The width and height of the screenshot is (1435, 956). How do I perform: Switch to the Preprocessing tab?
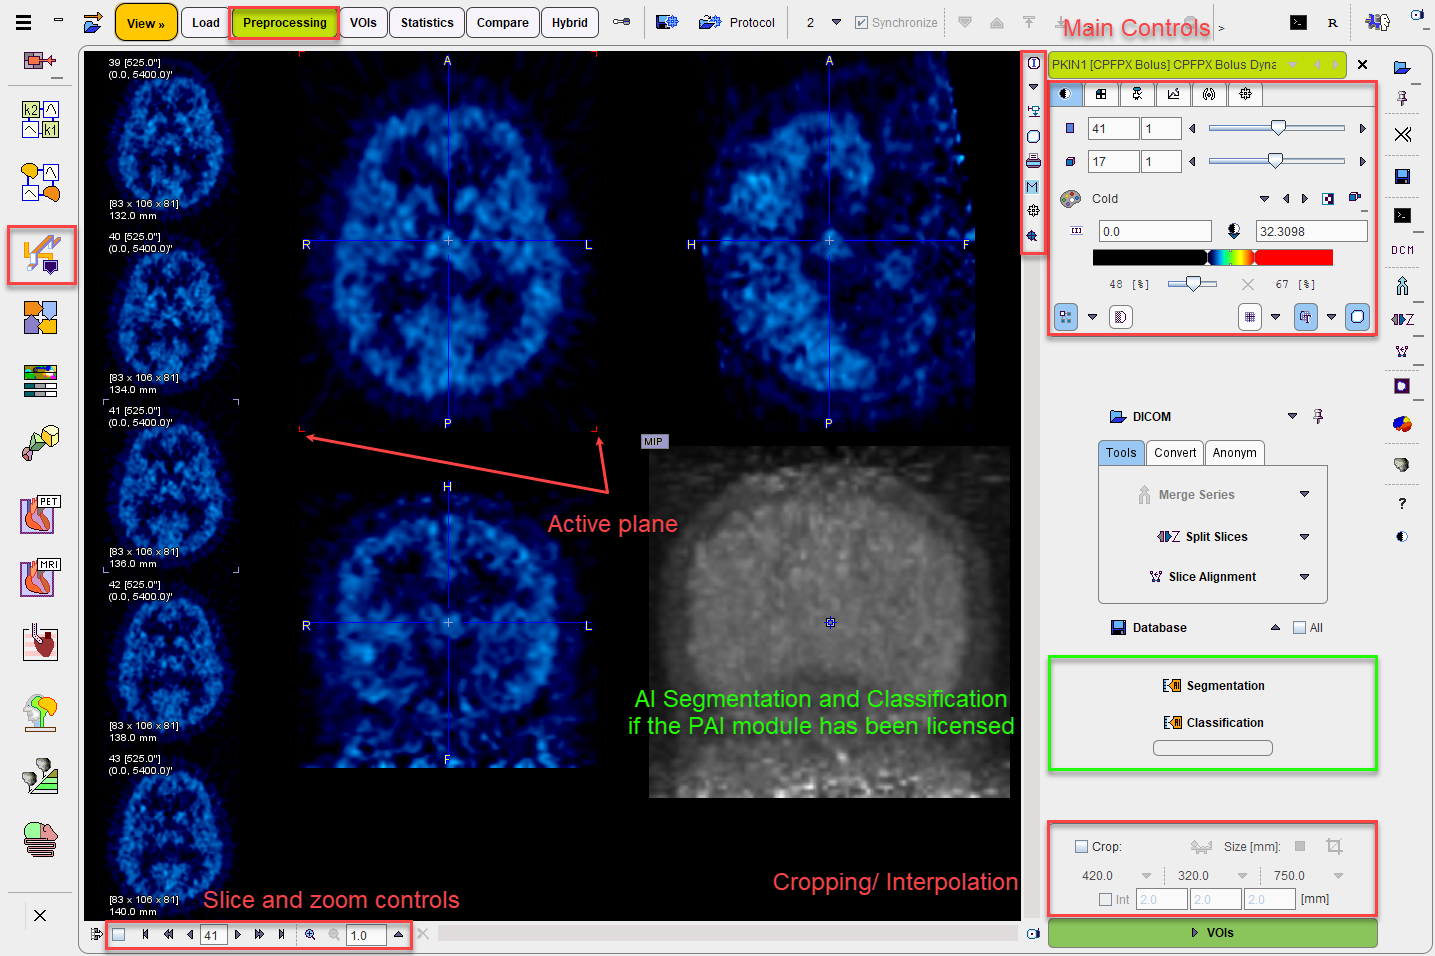click(284, 22)
